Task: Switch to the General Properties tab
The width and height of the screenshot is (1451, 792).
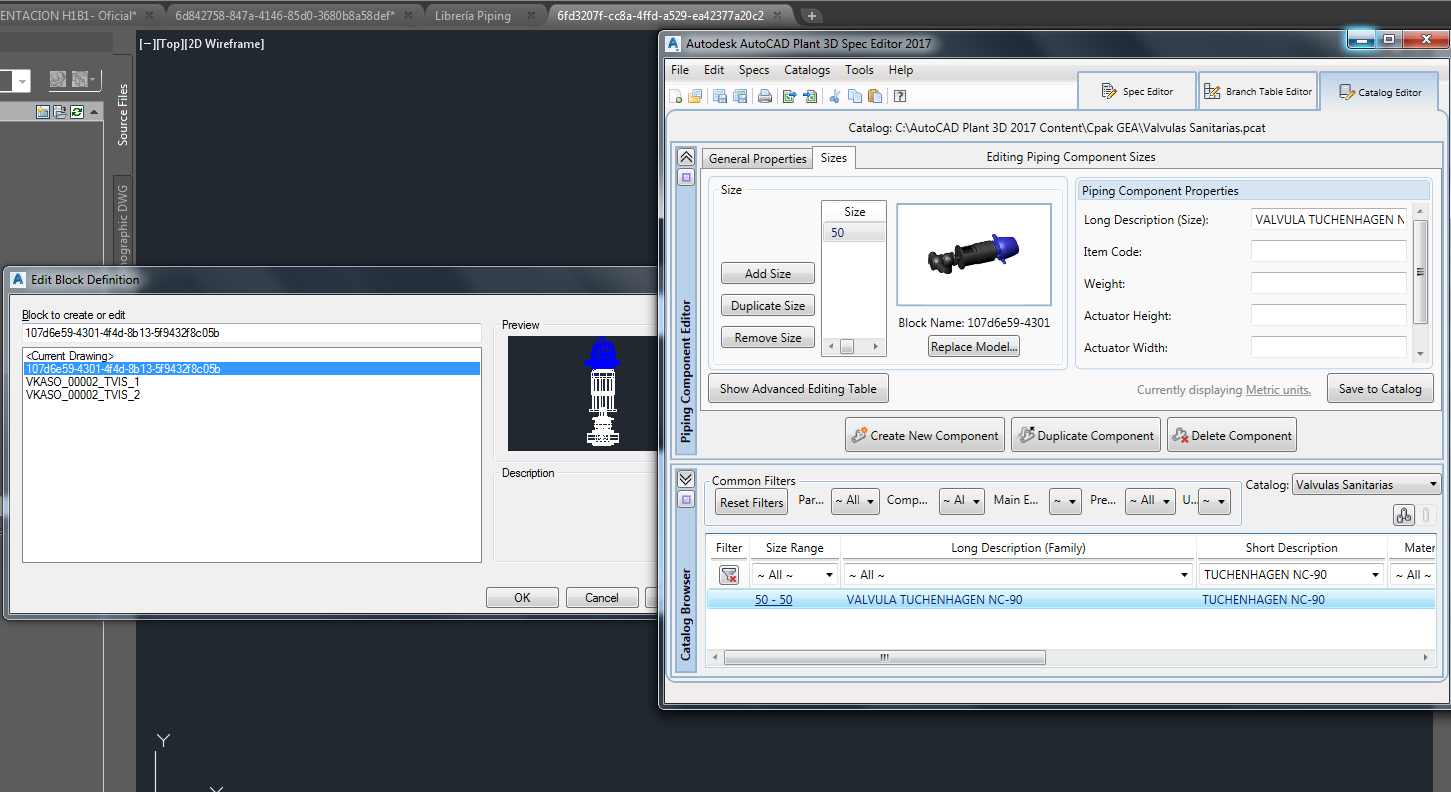Action: pyautogui.click(x=757, y=159)
